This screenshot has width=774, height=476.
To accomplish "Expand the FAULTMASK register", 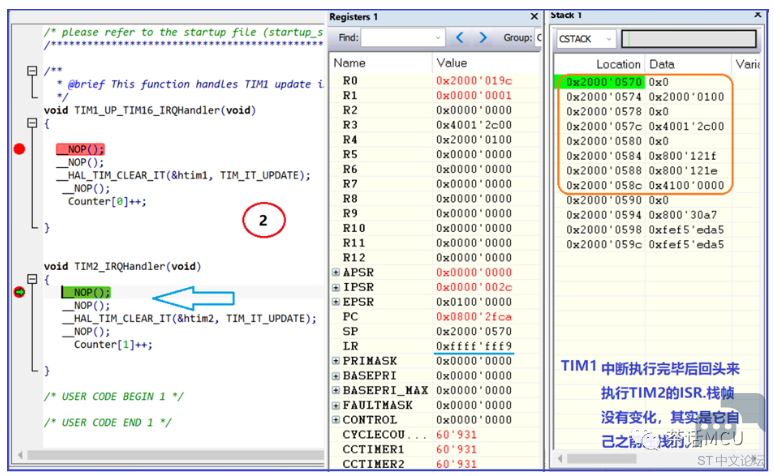I will tap(336, 405).
